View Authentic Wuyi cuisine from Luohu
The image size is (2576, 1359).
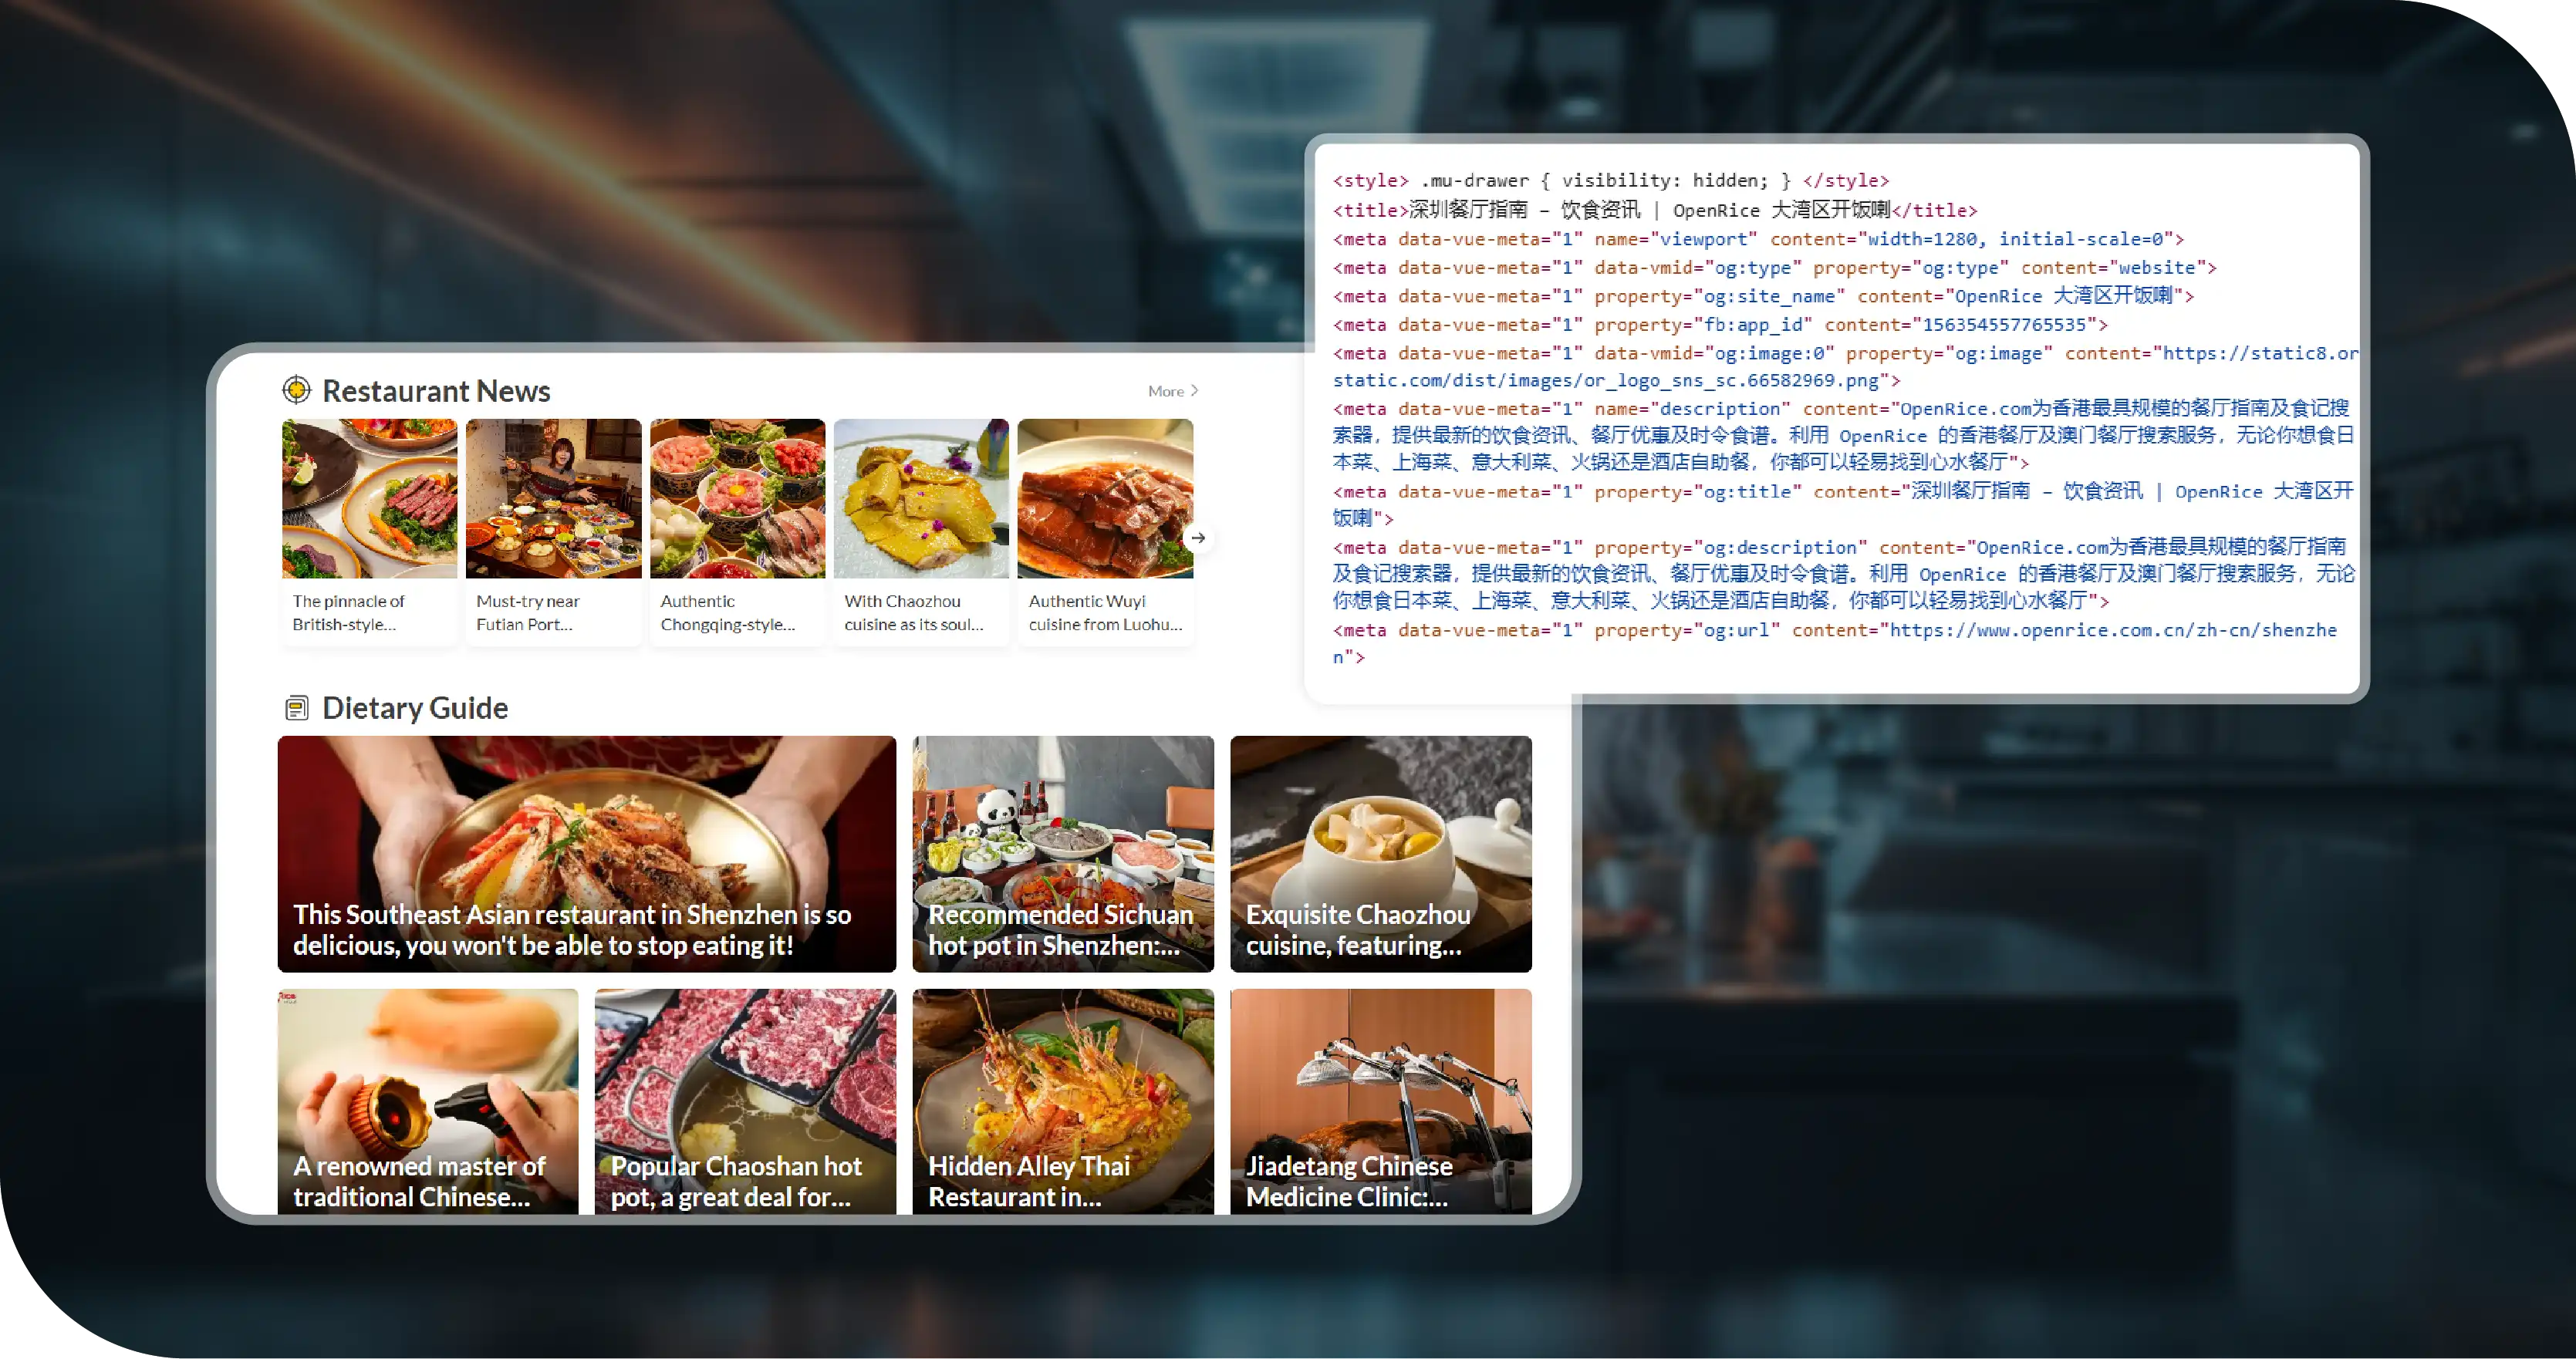coord(1105,530)
